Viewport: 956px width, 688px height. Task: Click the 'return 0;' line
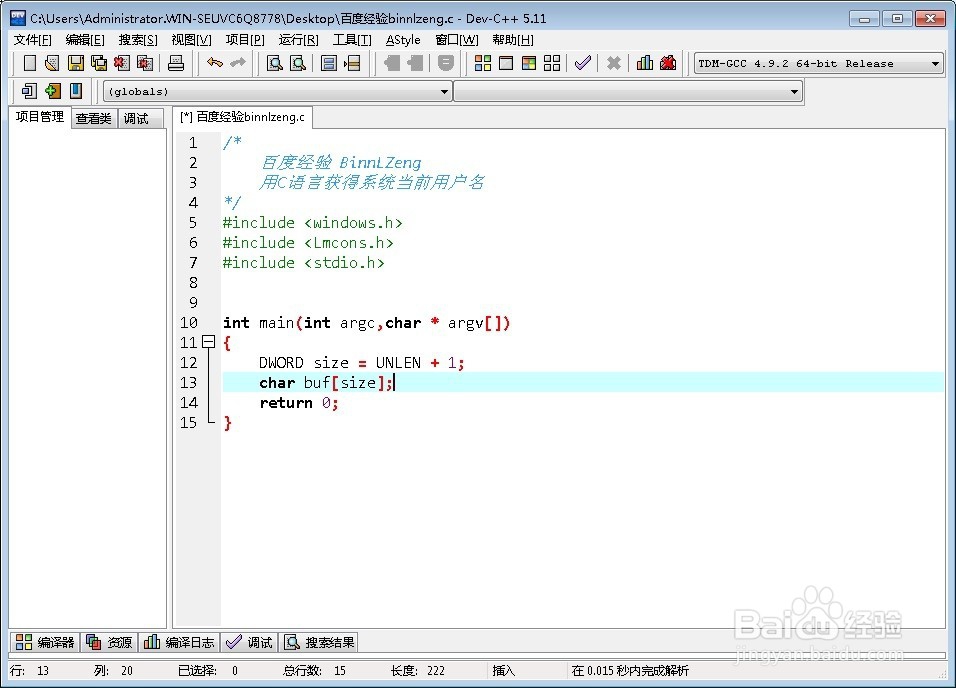click(298, 403)
